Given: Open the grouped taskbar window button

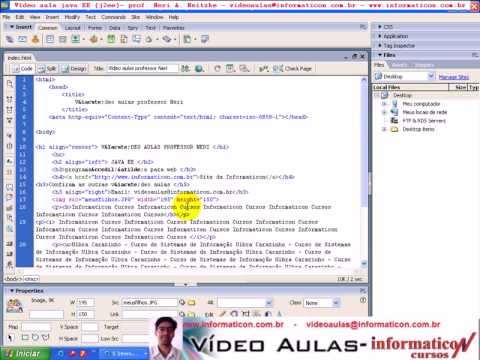Looking at the screenshot, I should [x=124, y=353].
